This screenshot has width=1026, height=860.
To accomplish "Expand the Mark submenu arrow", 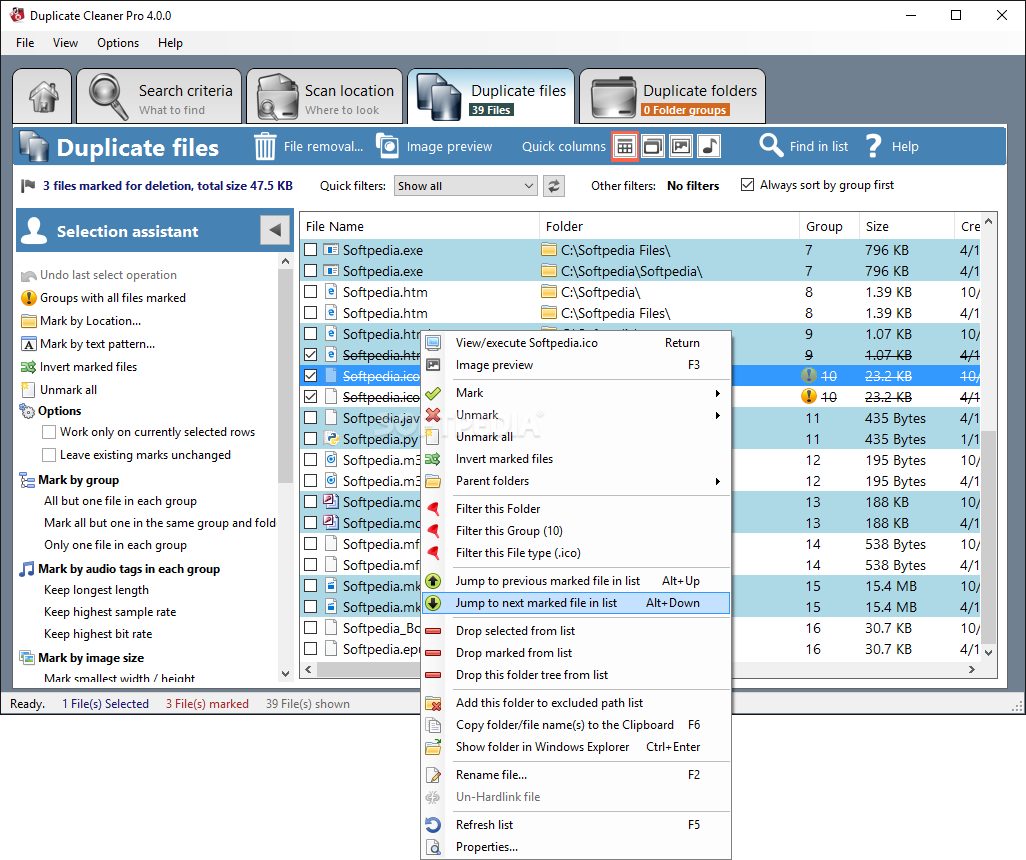I will coord(718,393).
